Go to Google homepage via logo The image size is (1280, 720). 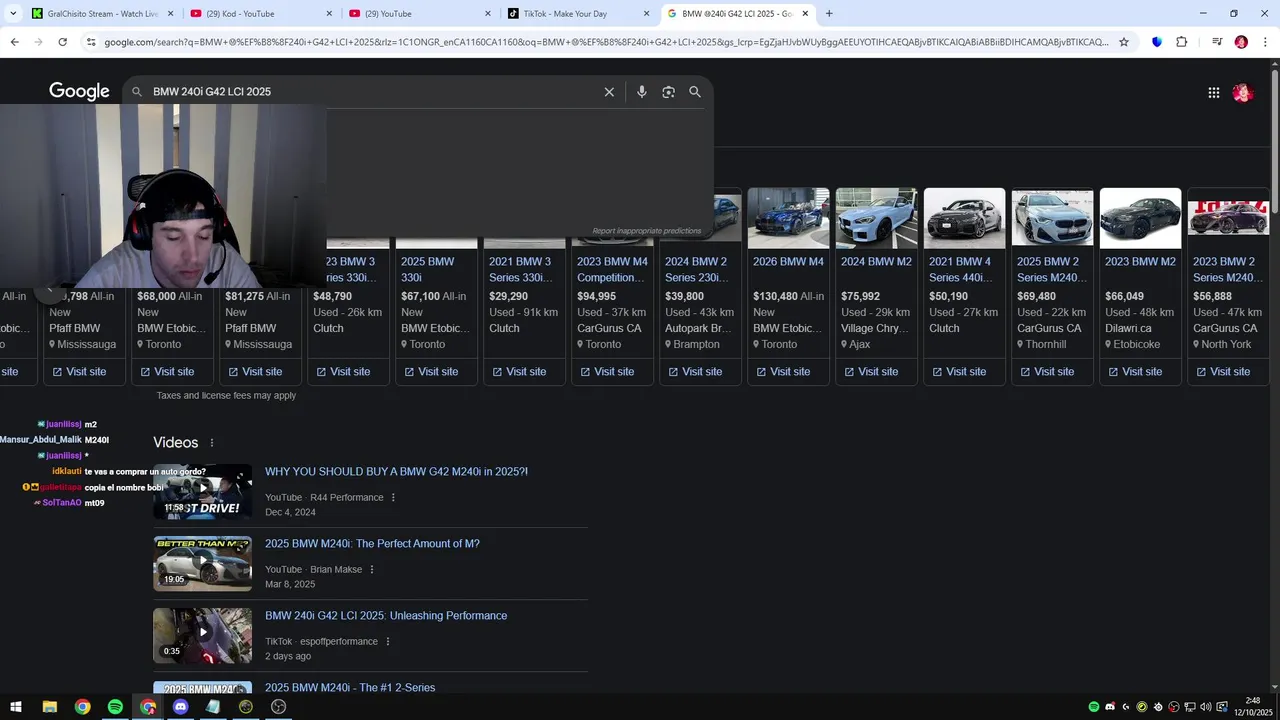point(79,92)
